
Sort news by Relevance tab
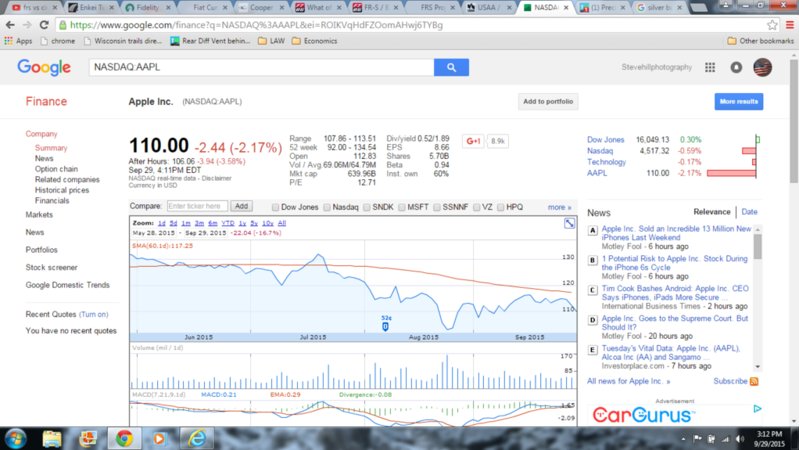coord(711,211)
